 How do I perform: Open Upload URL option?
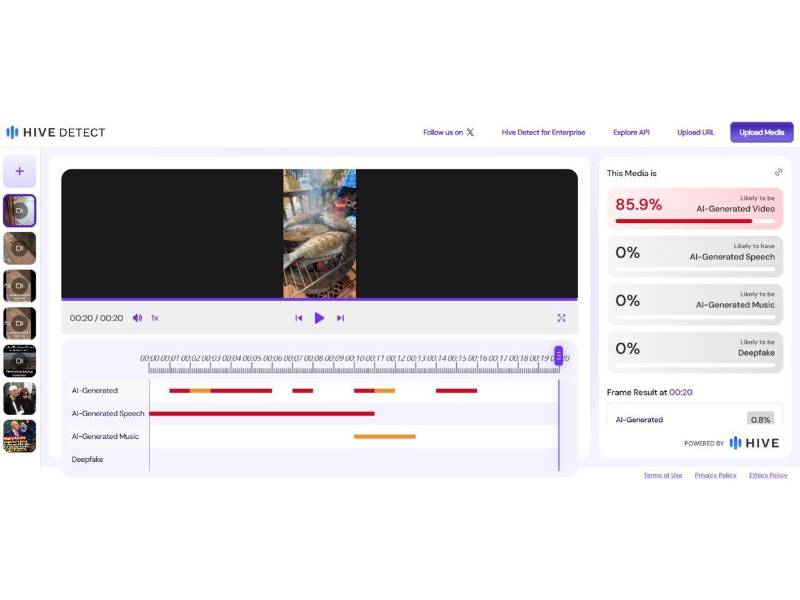(695, 132)
